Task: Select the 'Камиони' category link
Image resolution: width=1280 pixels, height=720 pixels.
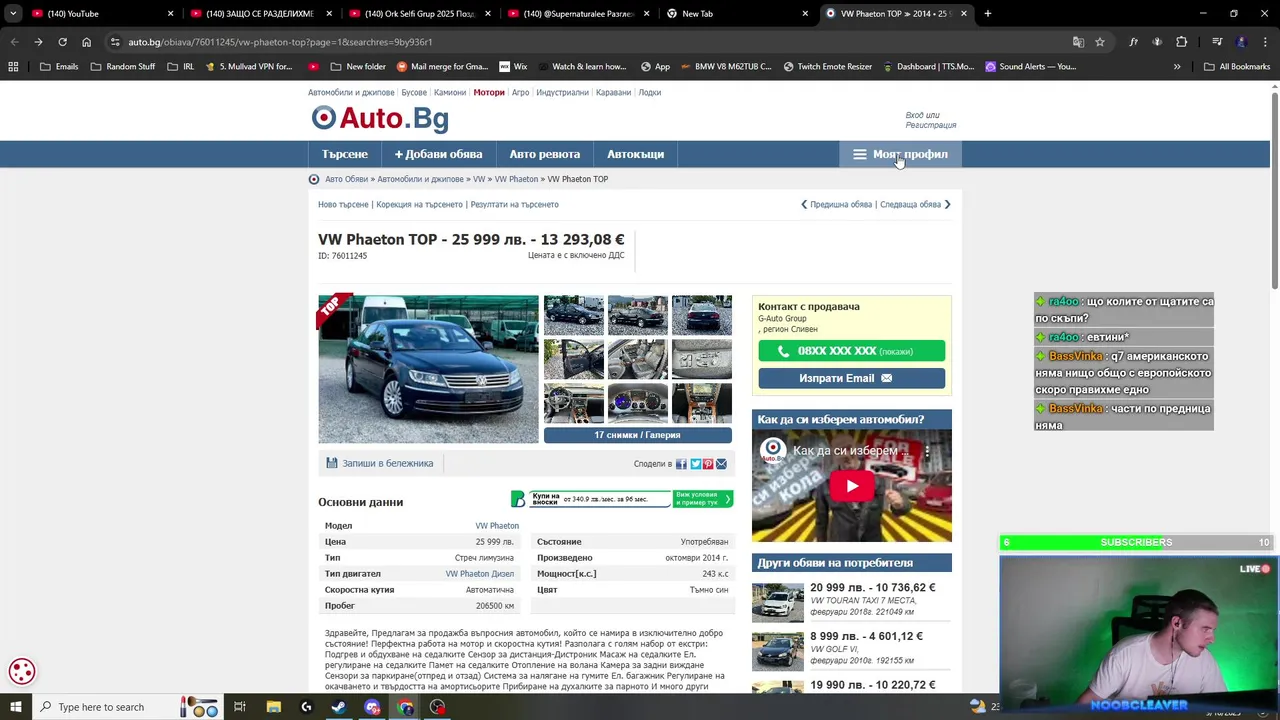Action: (450, 92)
